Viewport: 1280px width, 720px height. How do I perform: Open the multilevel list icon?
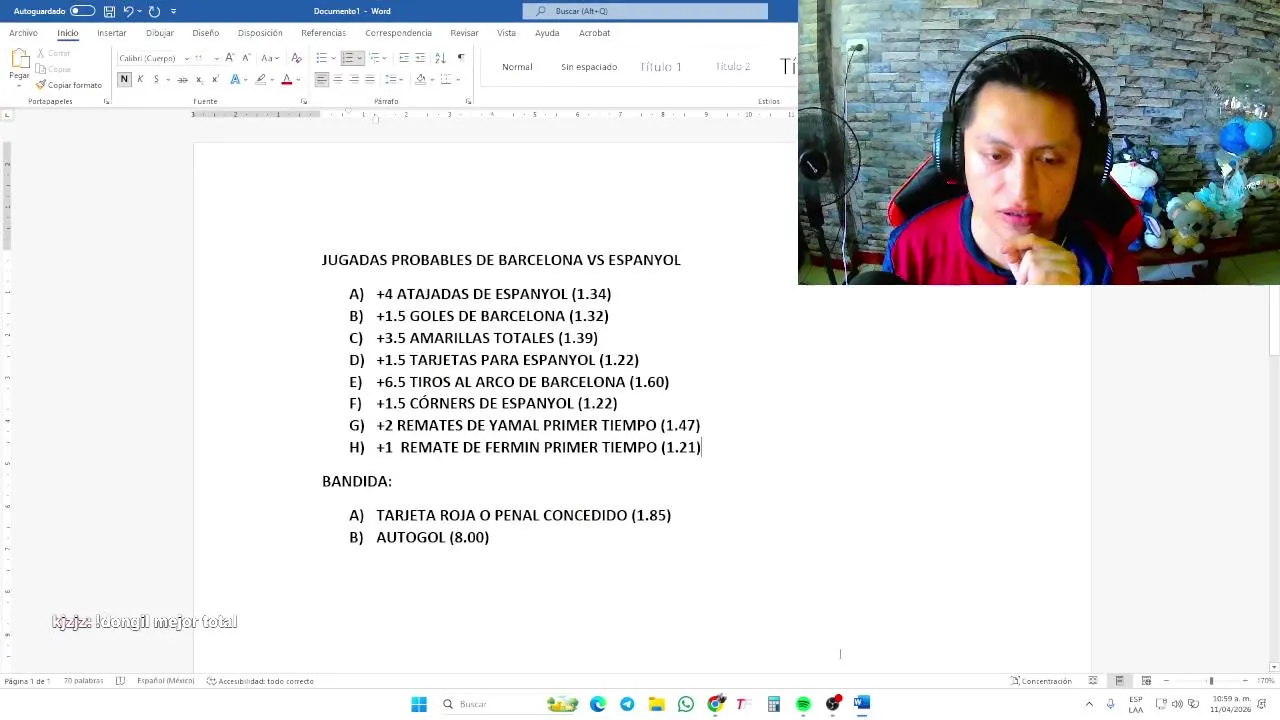[x=376, y=58]
